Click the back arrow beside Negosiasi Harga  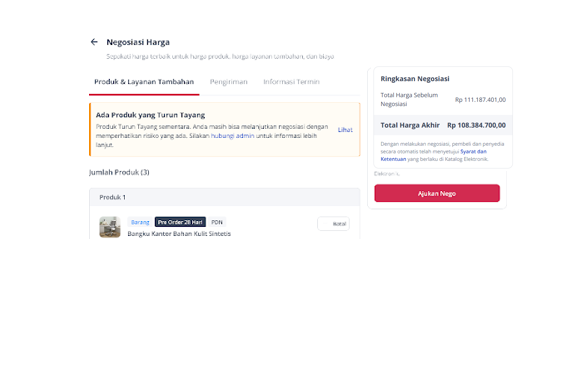(x=94, y=42)
